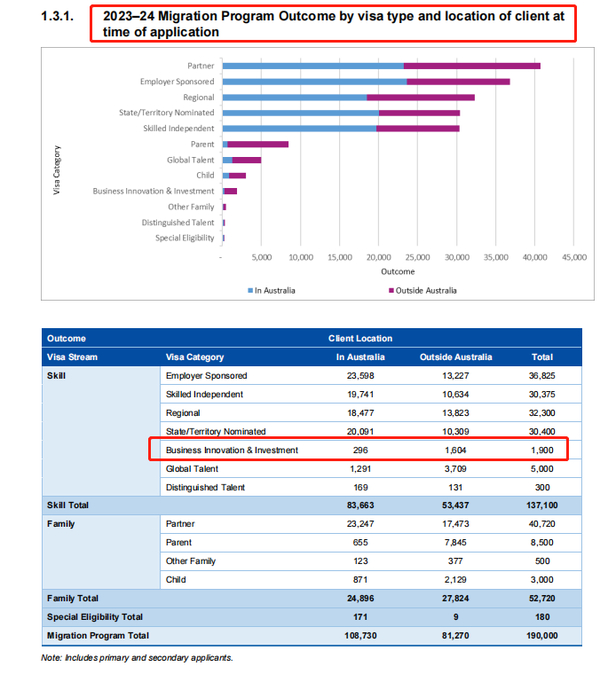The height and width of the screenshot is (674, 600).
Task: Click the "25,000" tick label on the axis
Action: (417, 257)
